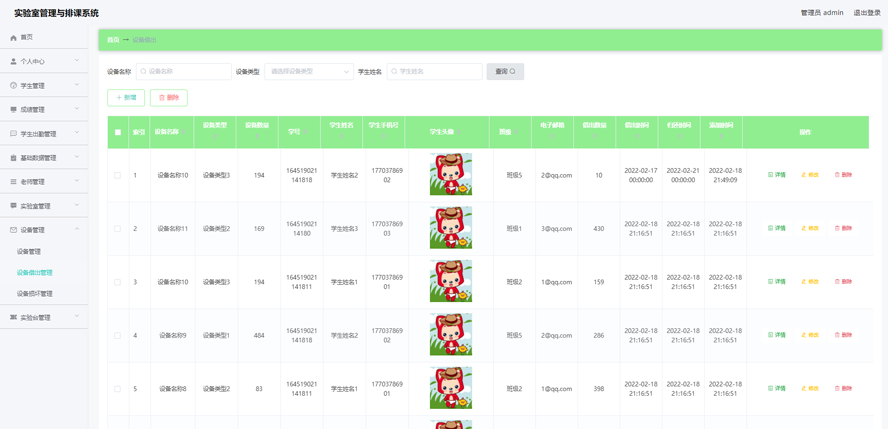Click the 删除 trash icon in row 3

838,282
